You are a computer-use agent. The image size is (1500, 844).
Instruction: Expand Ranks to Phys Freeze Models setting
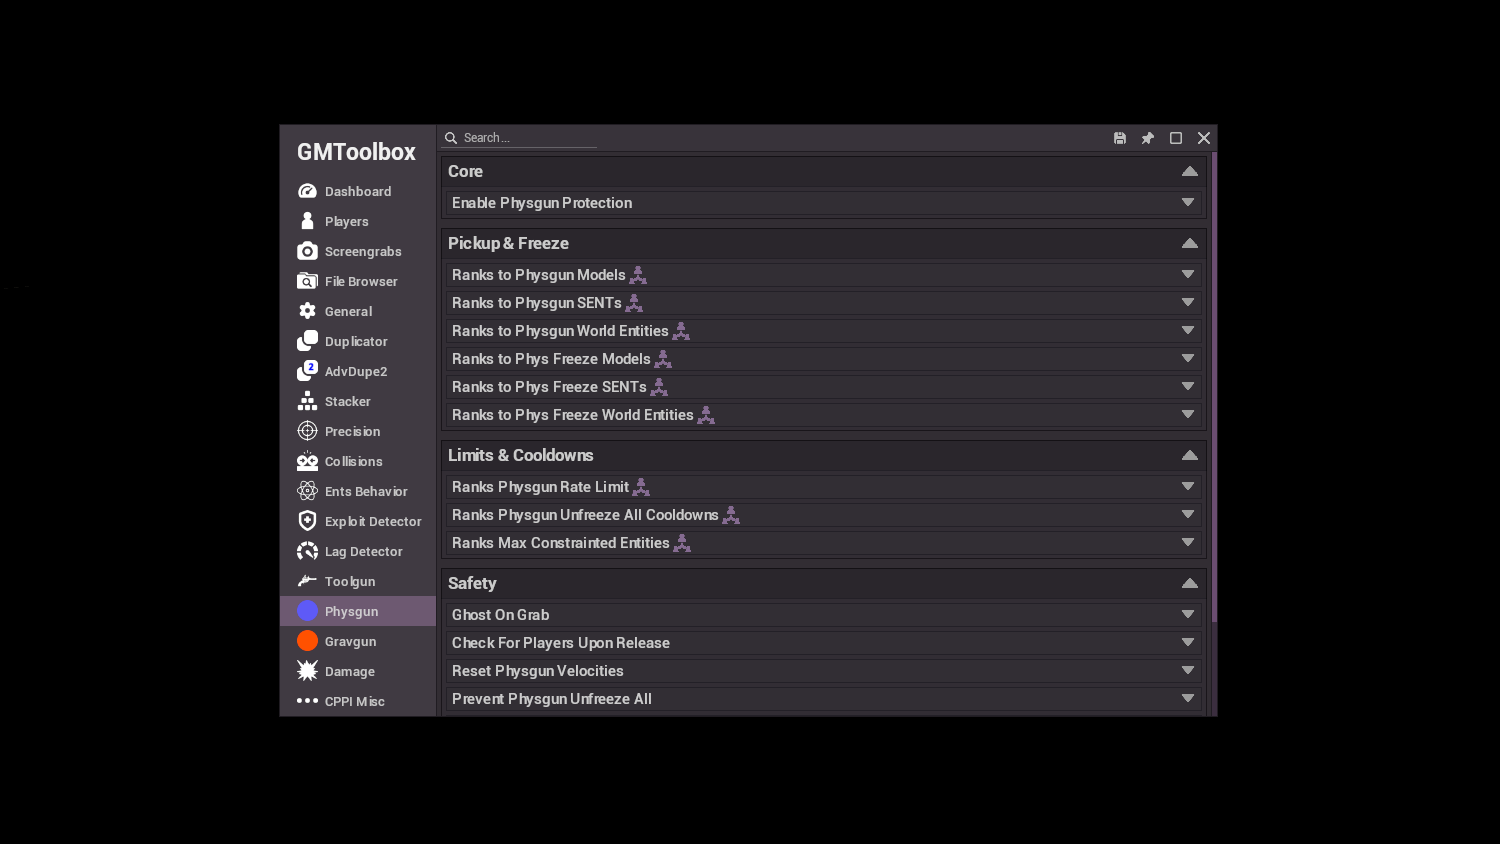[1188, 359]
